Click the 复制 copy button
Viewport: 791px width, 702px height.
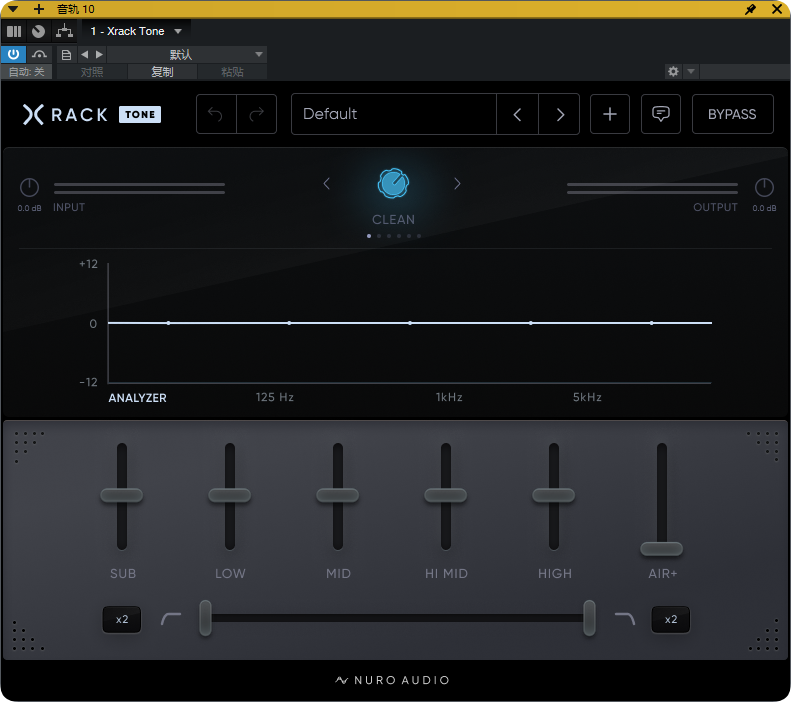pos(162,72)
